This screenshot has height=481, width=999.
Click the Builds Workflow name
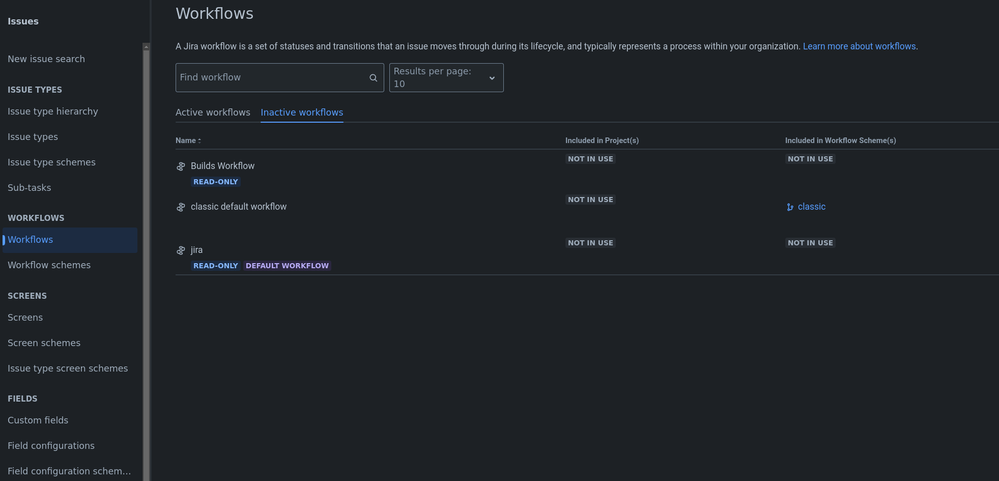click(x=222, y=166)
